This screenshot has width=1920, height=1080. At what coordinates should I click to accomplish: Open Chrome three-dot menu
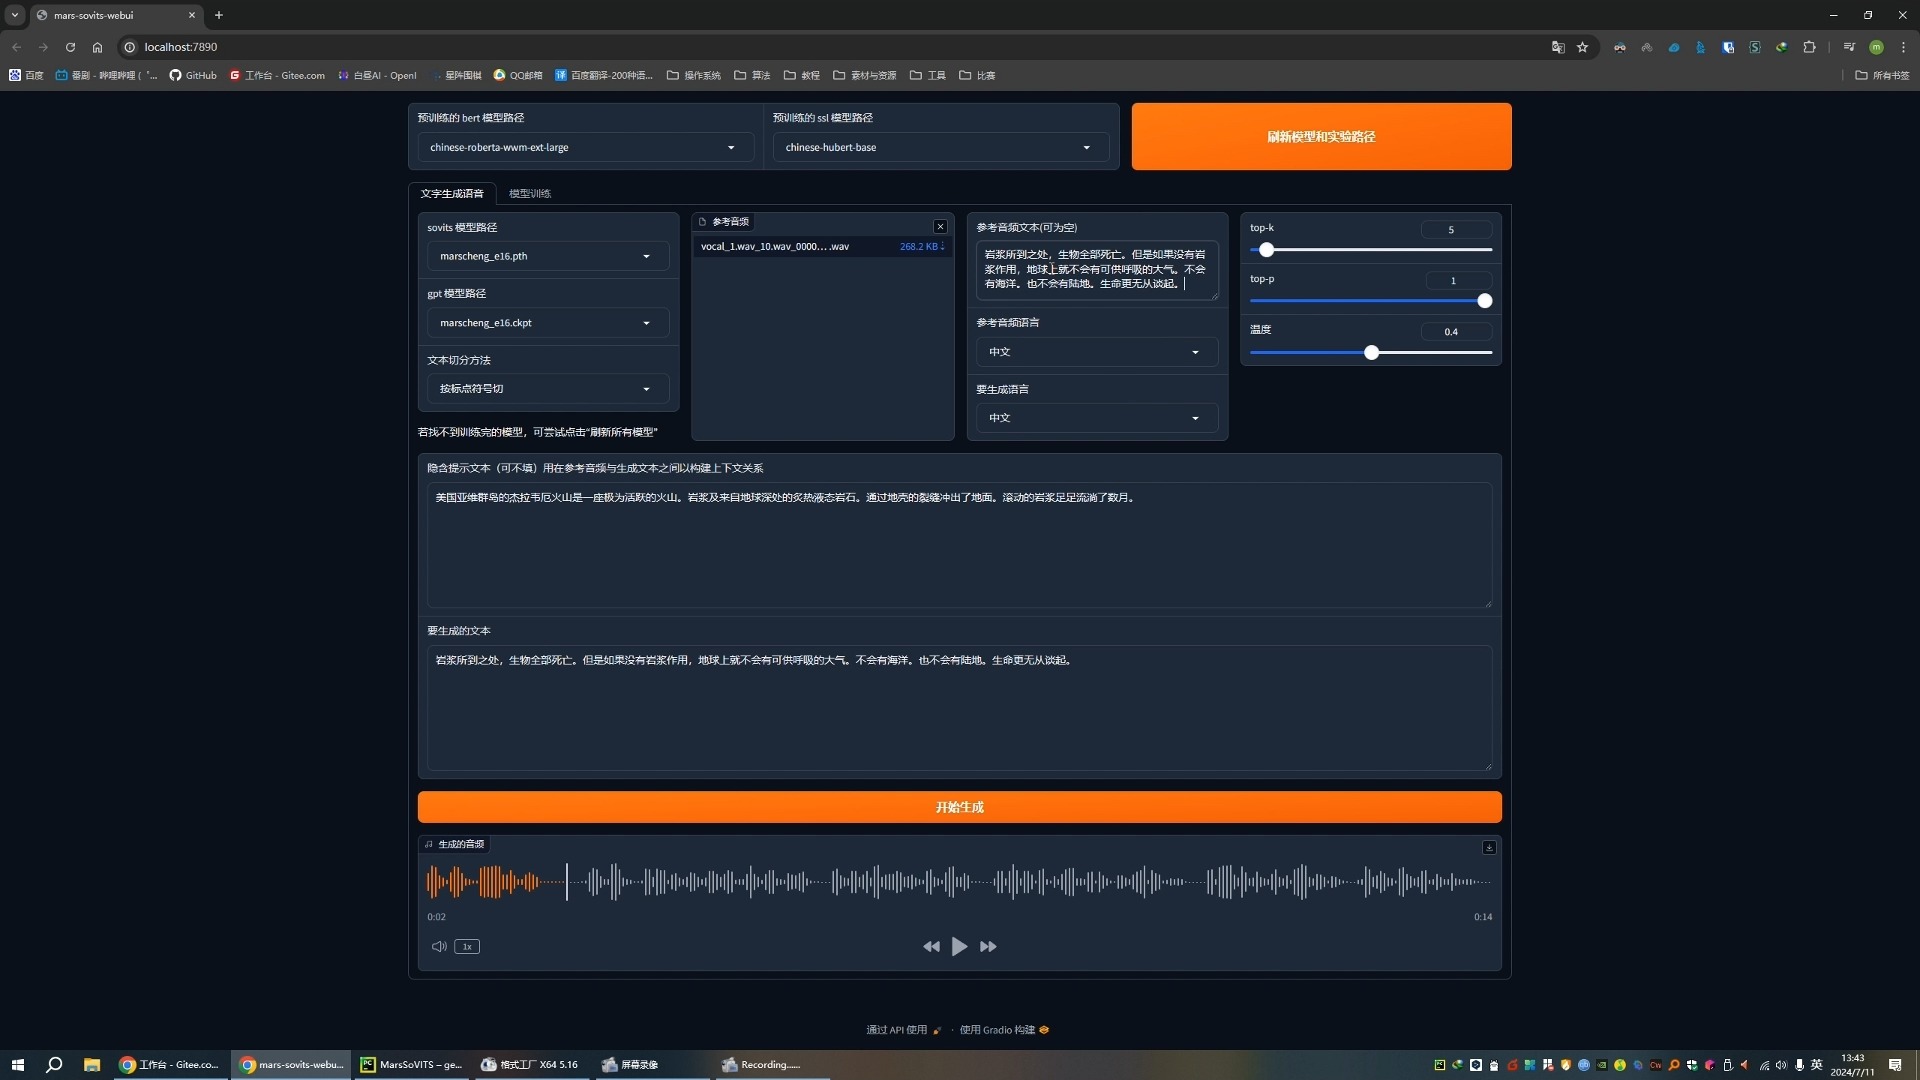coord(1903,47)
